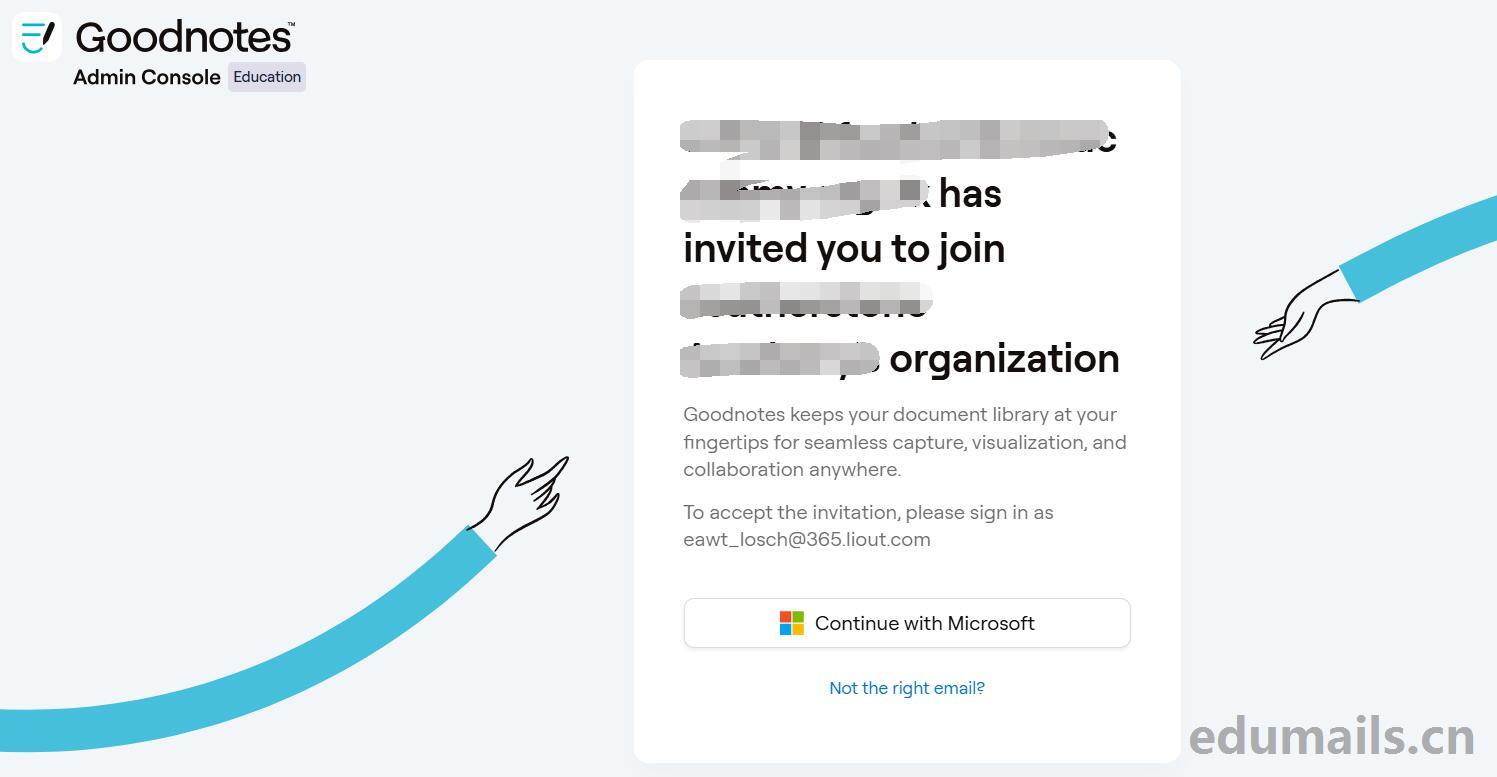Click the Goodnotes description paragraph
This screenshot has height=777, width=1497.
tap(905, 442)
